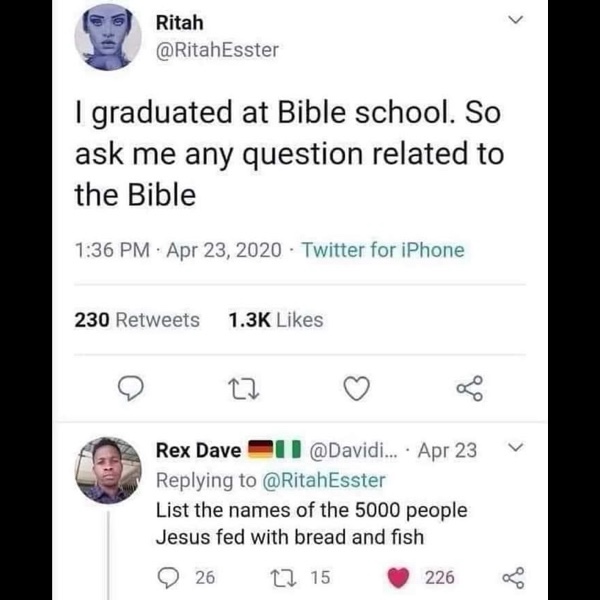Open Ritah's profile picture
The height and width of the screenshot is (600, 600).
pos(108,40)
